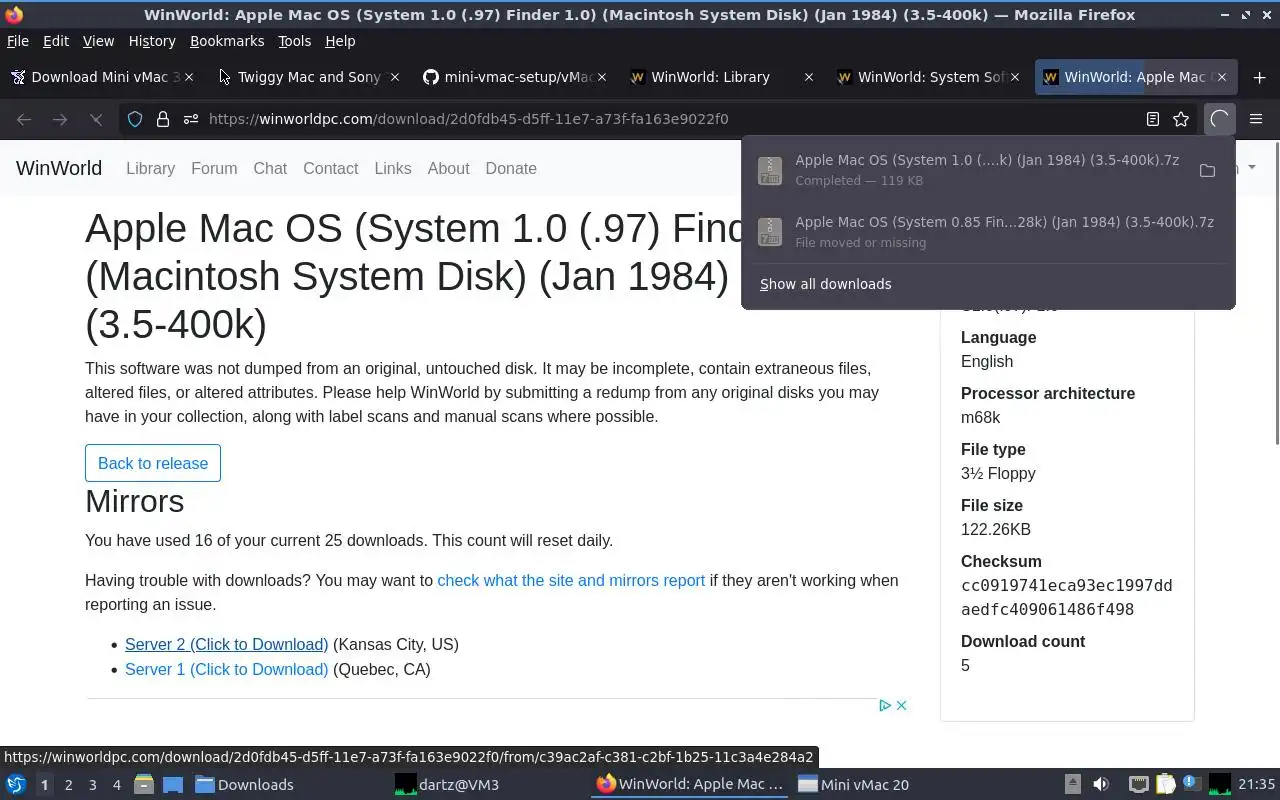Click the Back to release button

coord(153,463)
